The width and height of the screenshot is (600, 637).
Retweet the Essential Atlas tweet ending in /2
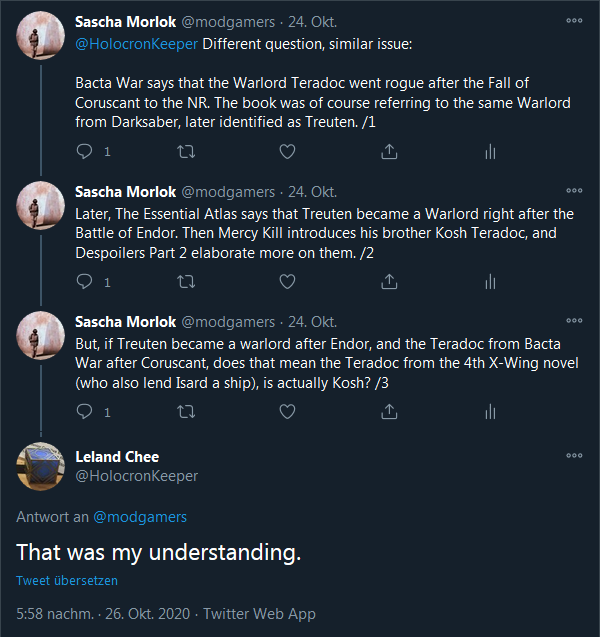186,281
